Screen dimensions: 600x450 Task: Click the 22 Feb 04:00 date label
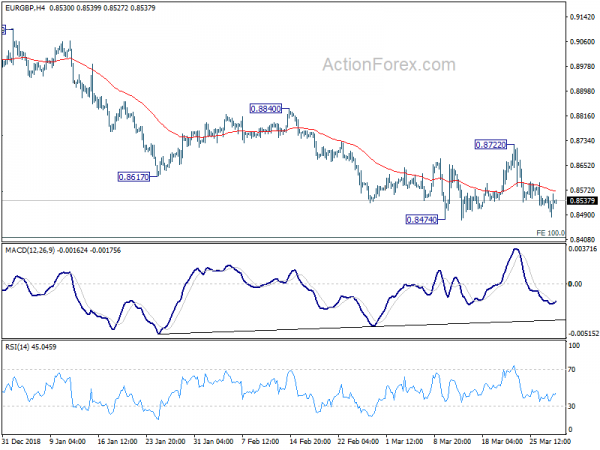tap(359, 441)
